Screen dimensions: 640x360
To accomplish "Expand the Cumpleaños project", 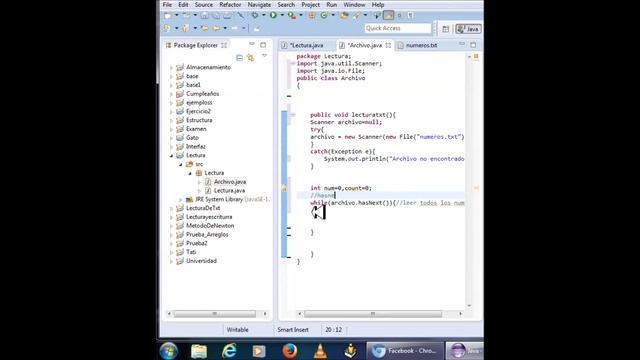I will click(x=171, y=94).
